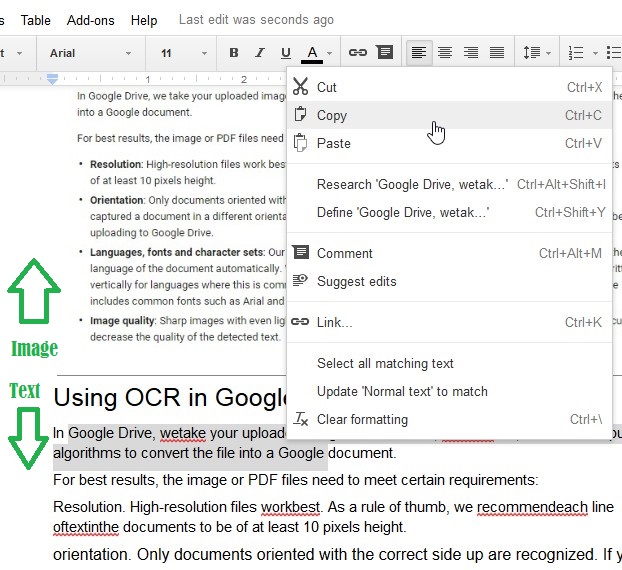Toggle Underline formatting in toolbar
The image size is (622, 570).
(x=286, y=53)
